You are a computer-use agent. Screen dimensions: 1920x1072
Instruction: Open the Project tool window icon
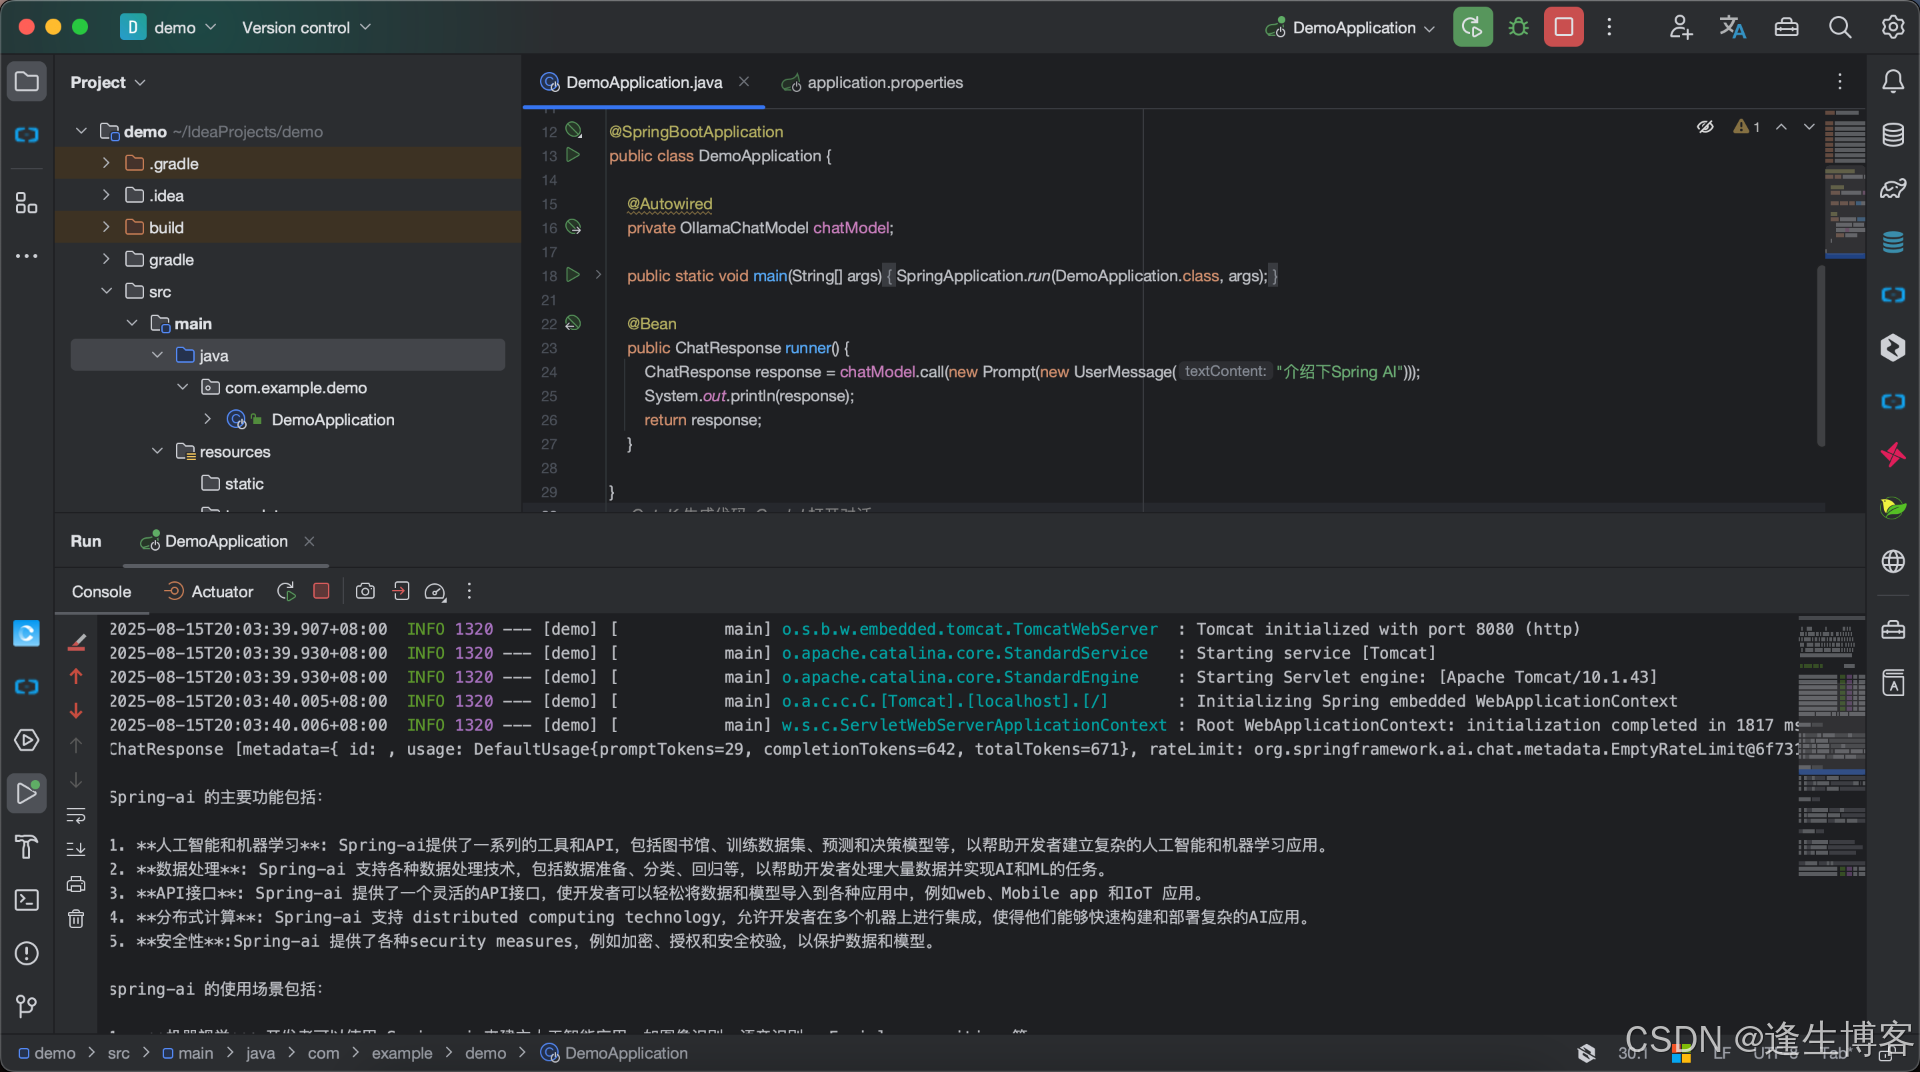pos(27,81)
